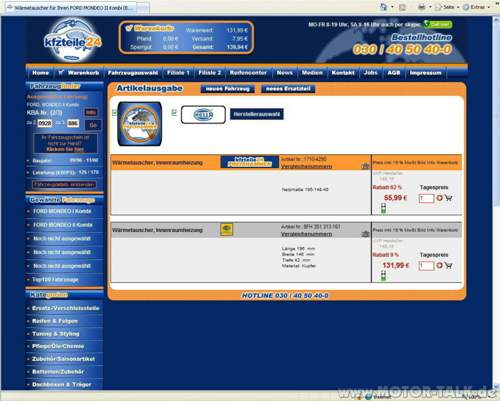Select the Hella manufacturer logo

click(x=203, y=115)
